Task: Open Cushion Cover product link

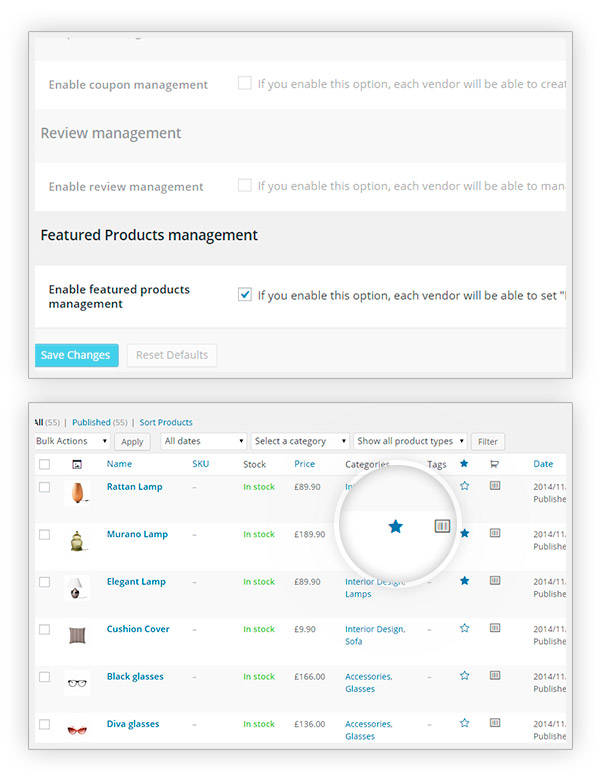Action: (x=138, y=629)
